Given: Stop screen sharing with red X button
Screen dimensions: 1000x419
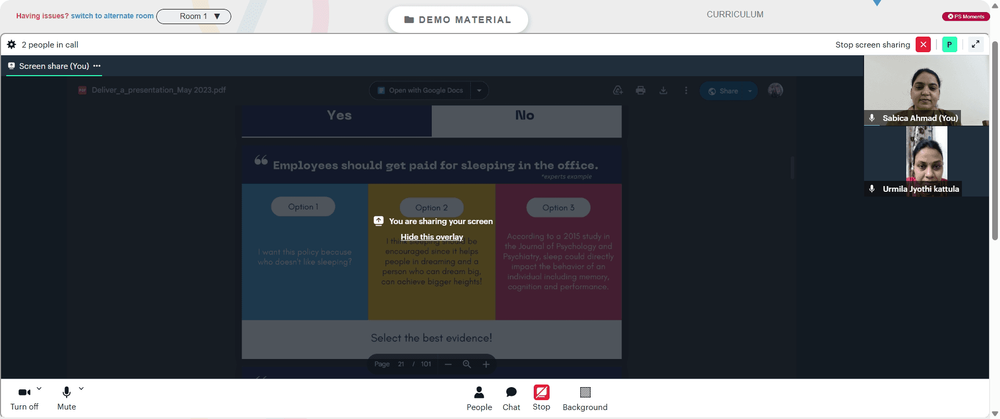Looking at the screenshot, I should (923, 45).
